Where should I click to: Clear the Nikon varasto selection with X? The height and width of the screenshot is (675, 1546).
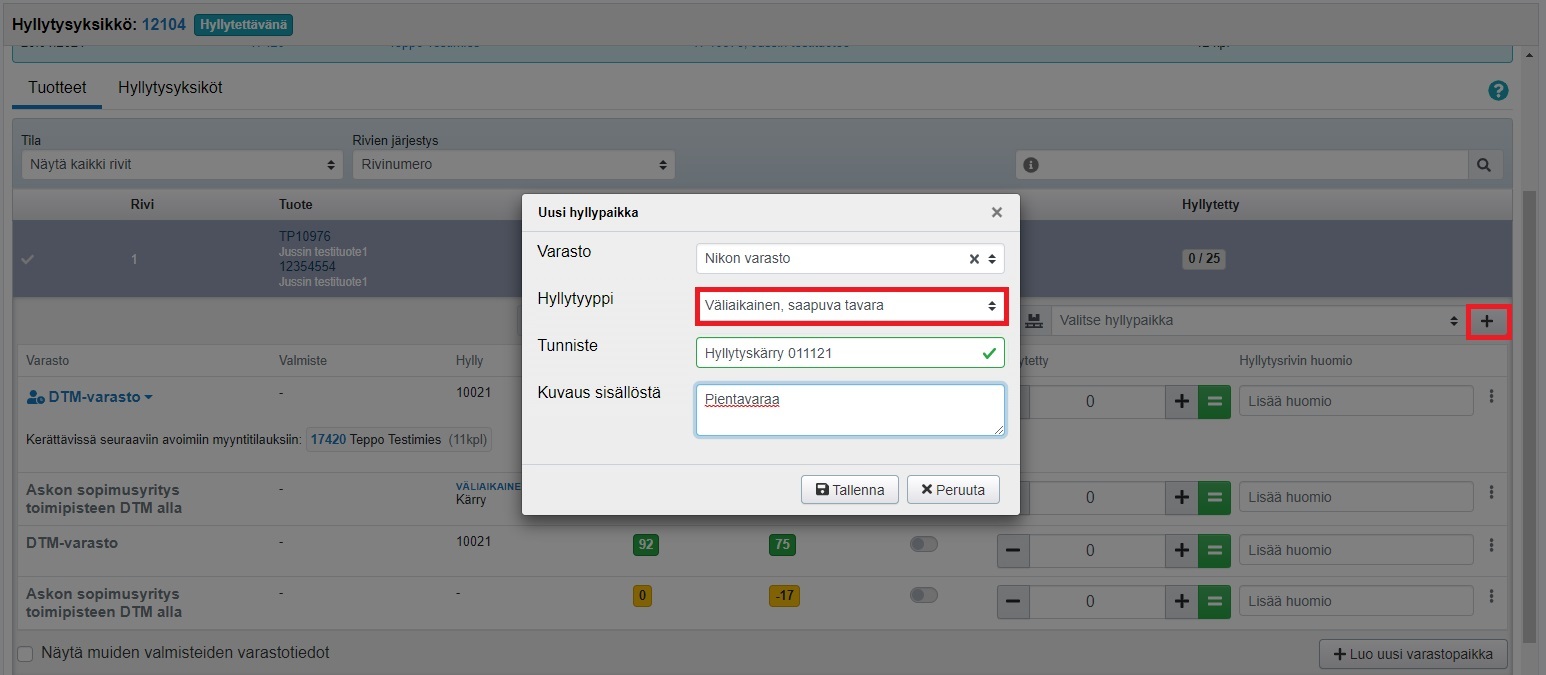coord(974,258)
